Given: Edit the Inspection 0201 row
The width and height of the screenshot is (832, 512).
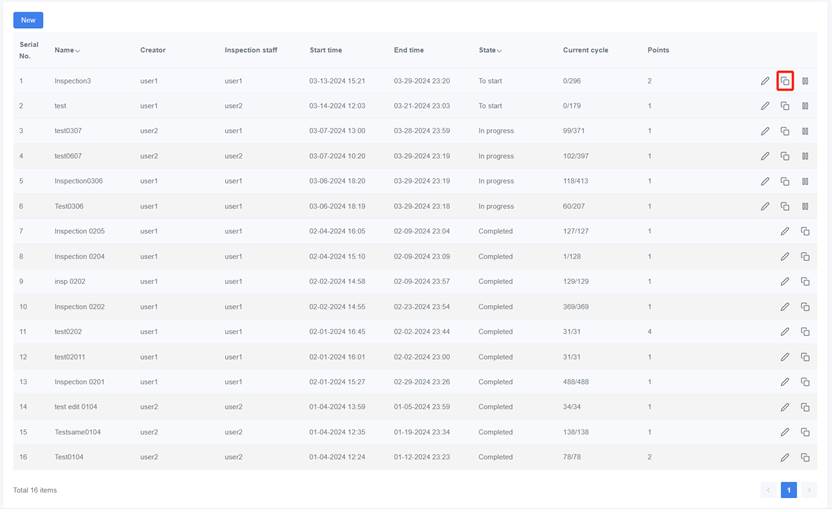Looking at the screenshot, I should pyautogui.click(x=785, y=382).
